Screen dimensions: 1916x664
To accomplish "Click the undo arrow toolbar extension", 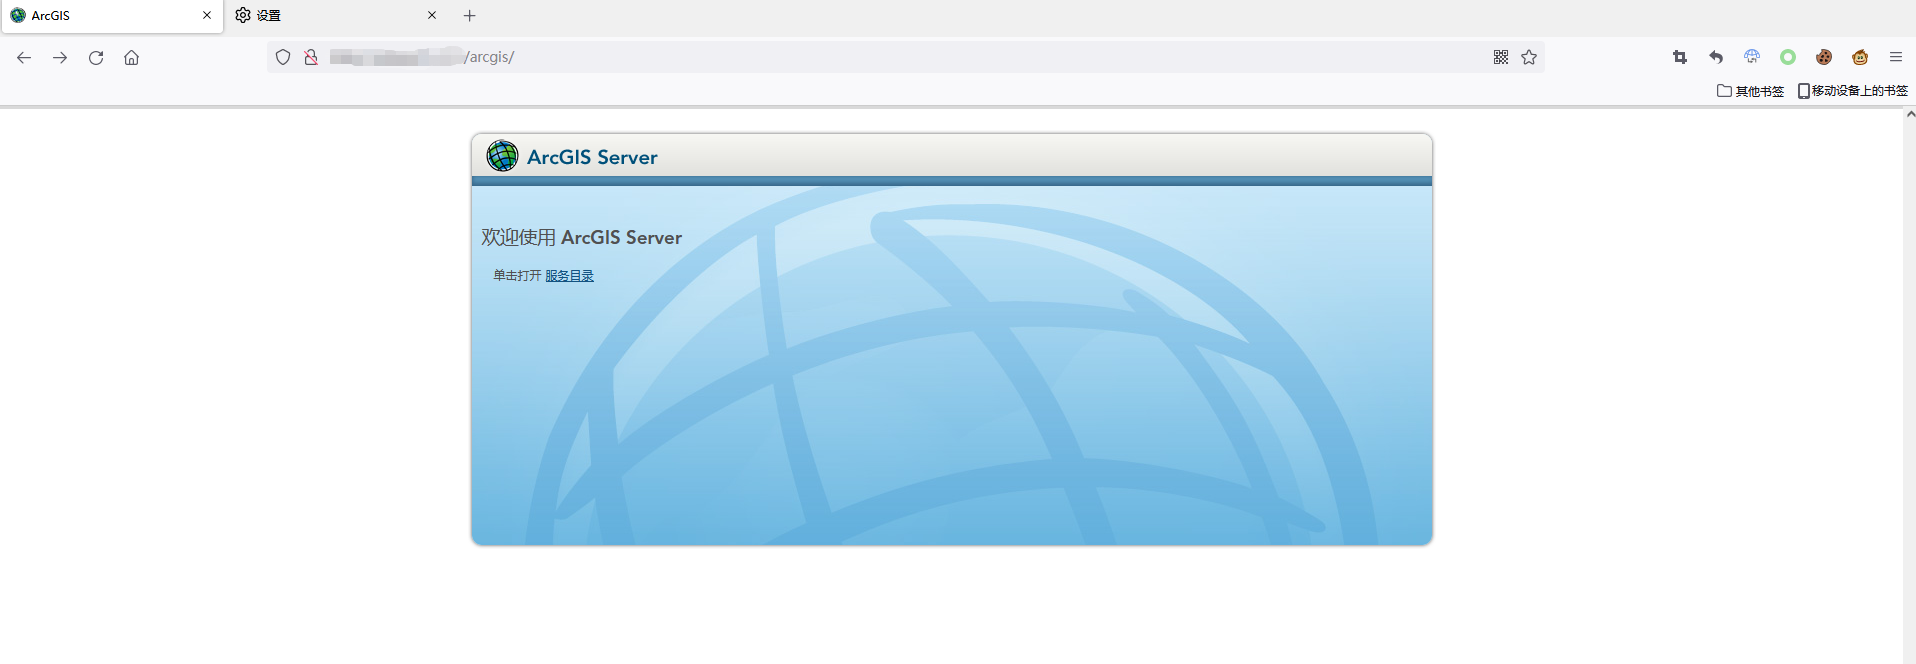I will pos(1716,58).
